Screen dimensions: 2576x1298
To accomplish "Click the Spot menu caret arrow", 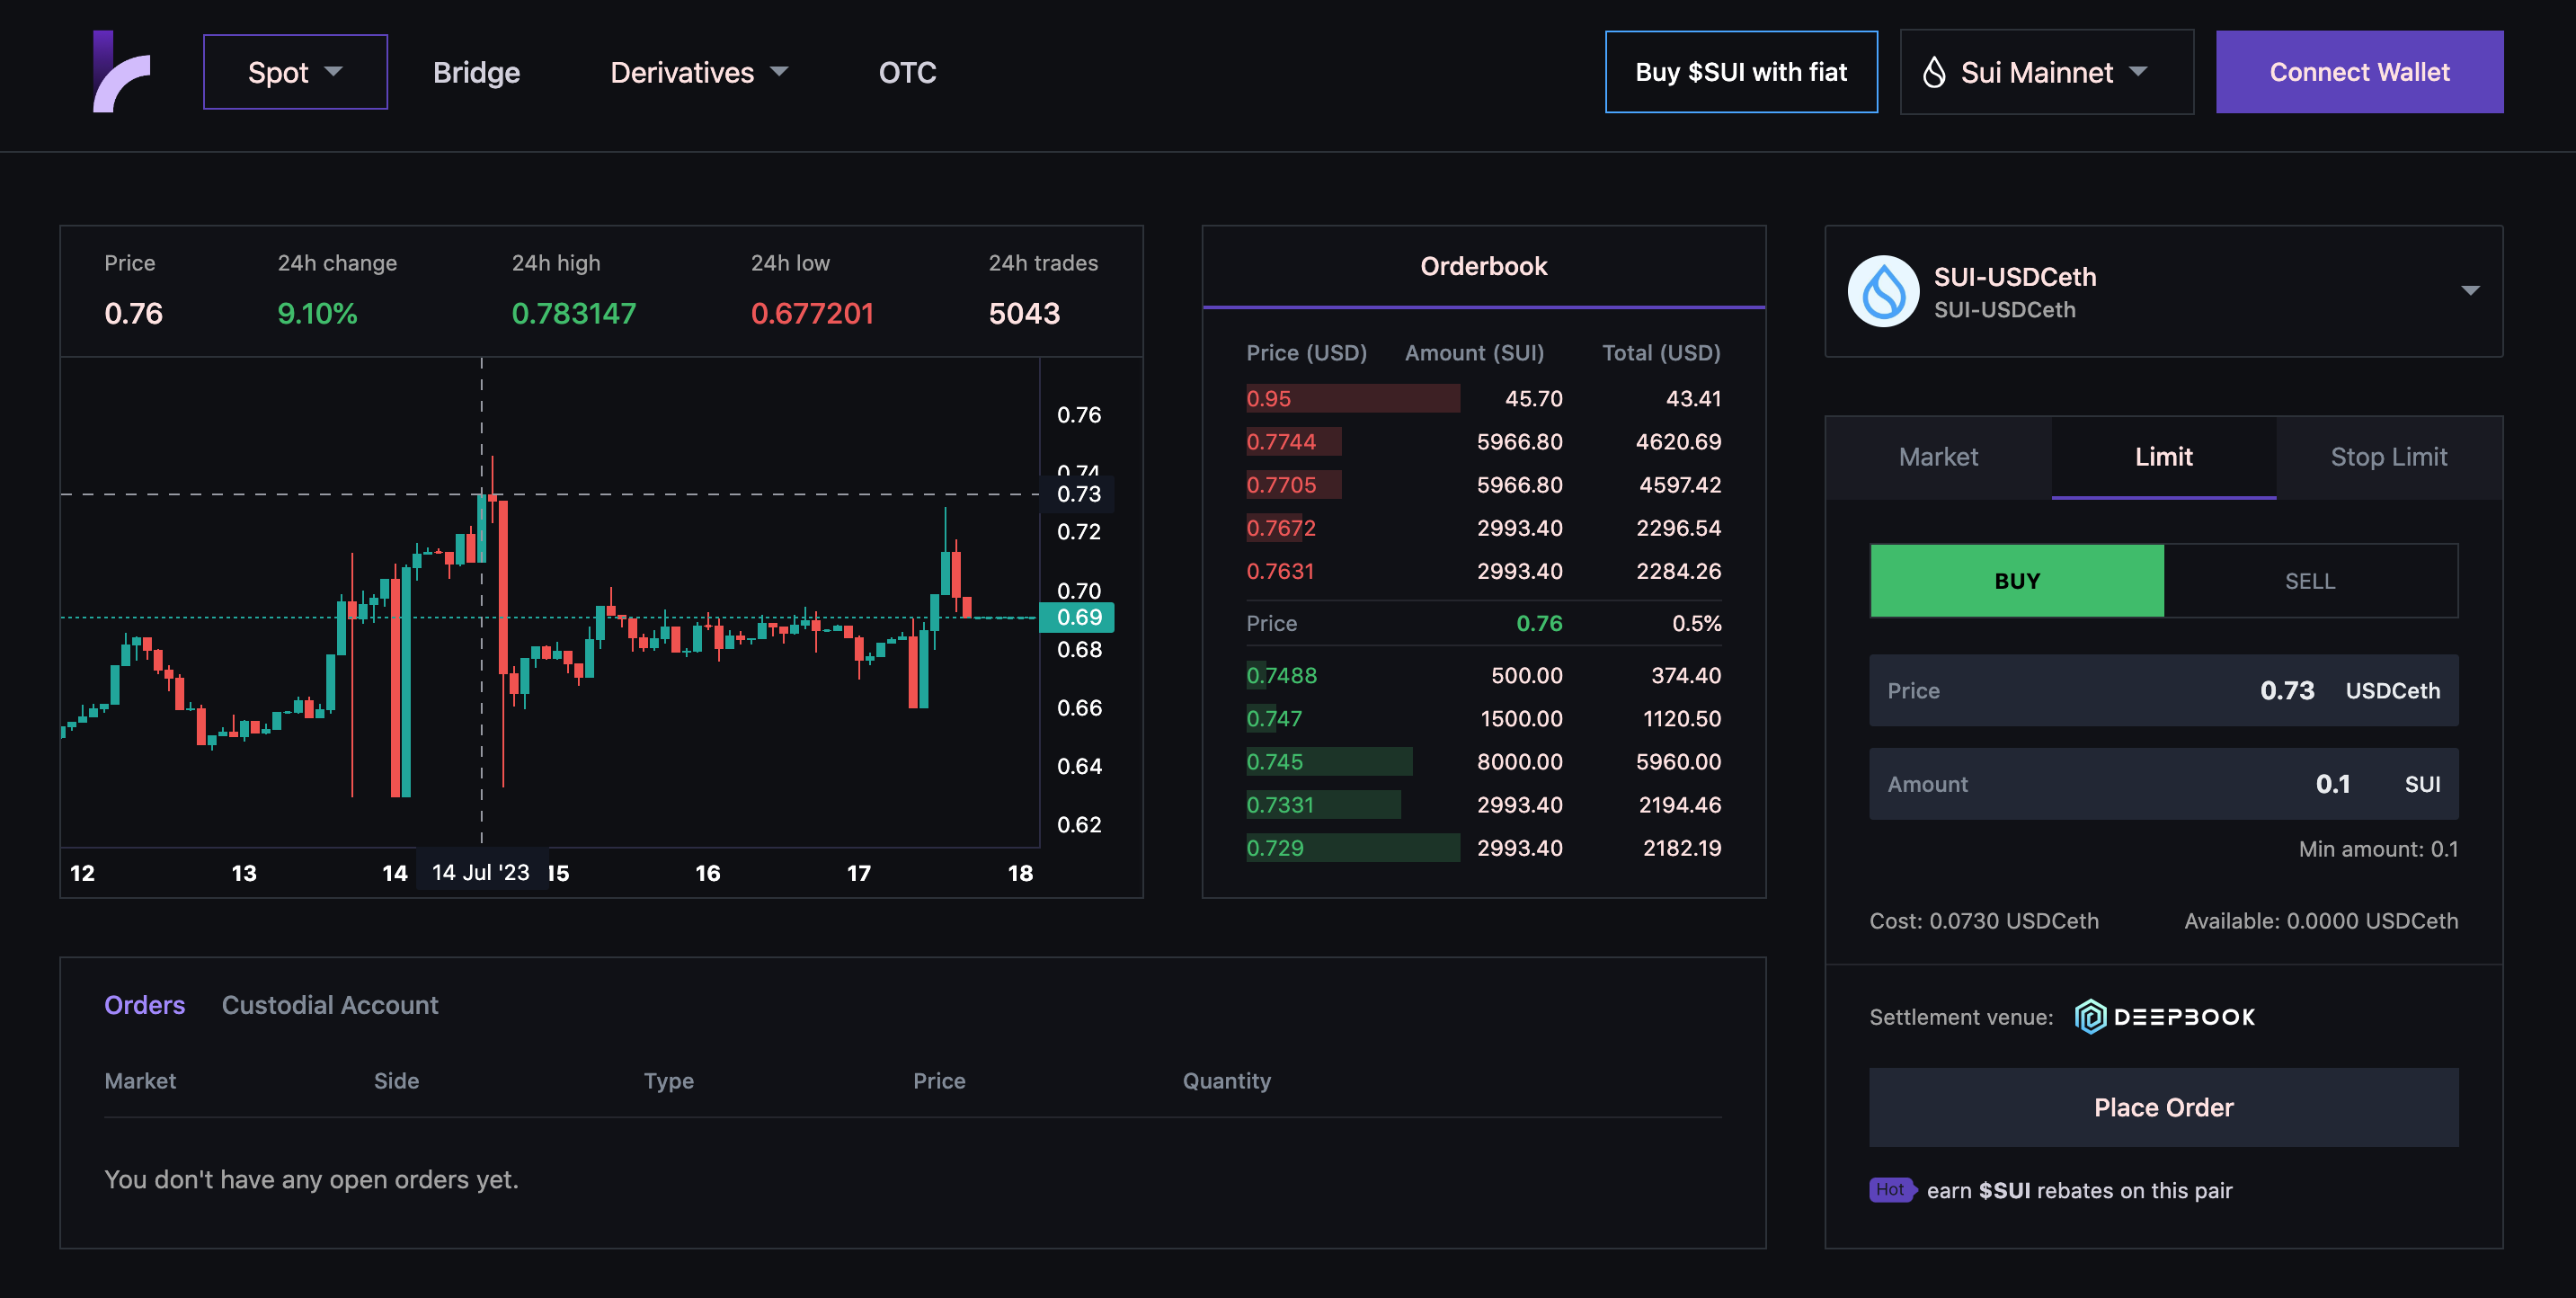I will coord(334,72).
